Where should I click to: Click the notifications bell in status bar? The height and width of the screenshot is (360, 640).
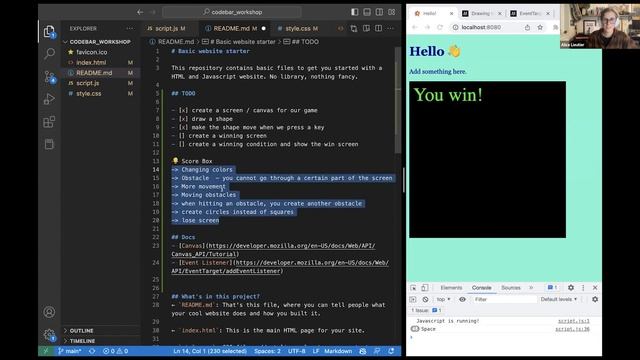tap(391, 351)
